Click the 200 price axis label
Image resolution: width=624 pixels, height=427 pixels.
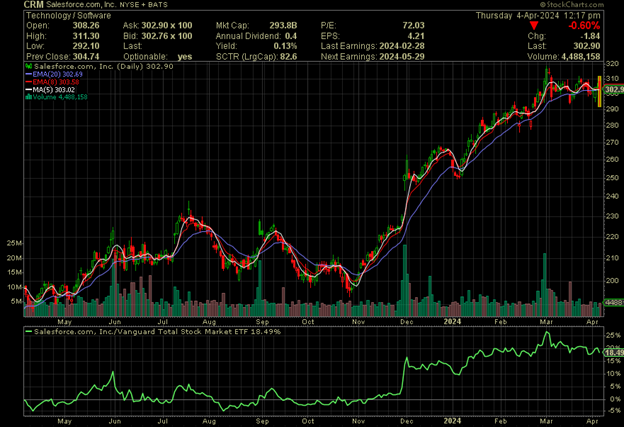tap(612, 281)
